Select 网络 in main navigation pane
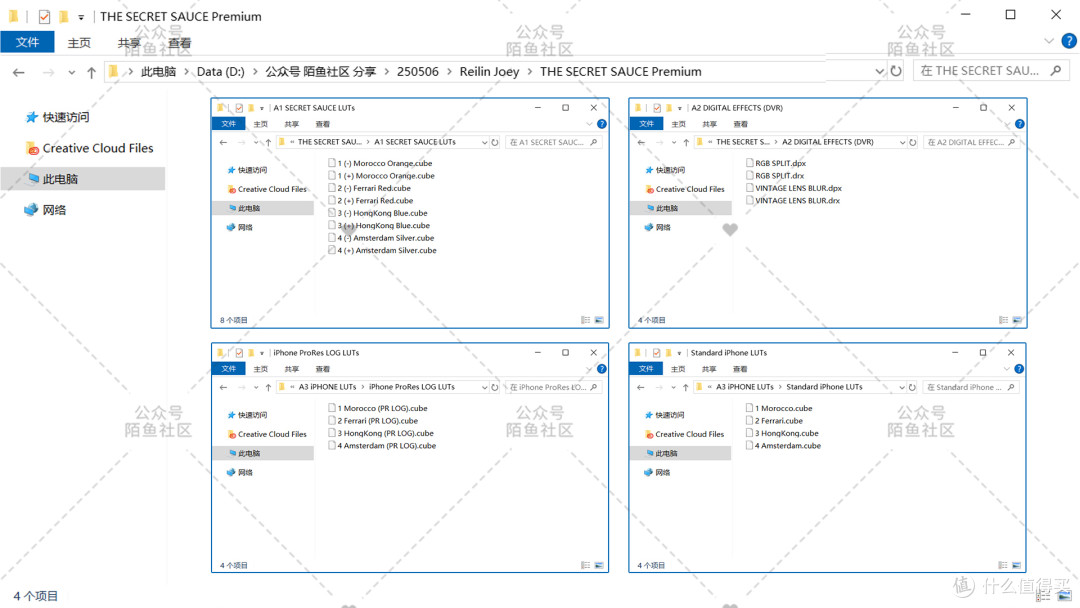1080x608 pixels. tap(45, 210)
